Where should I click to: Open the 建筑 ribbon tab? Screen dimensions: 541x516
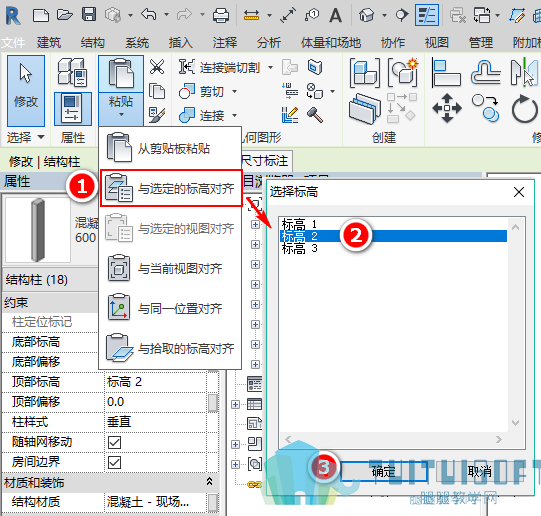click(49, 42)
